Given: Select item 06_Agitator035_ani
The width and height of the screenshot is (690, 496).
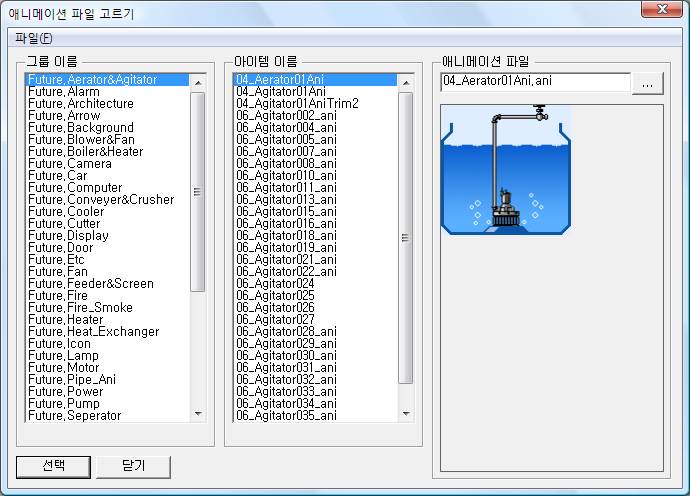Looking at the screenshot, I should tap(316, 416).
